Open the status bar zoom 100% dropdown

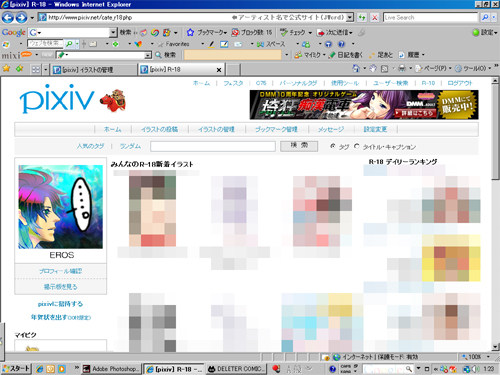click(488, 357)
